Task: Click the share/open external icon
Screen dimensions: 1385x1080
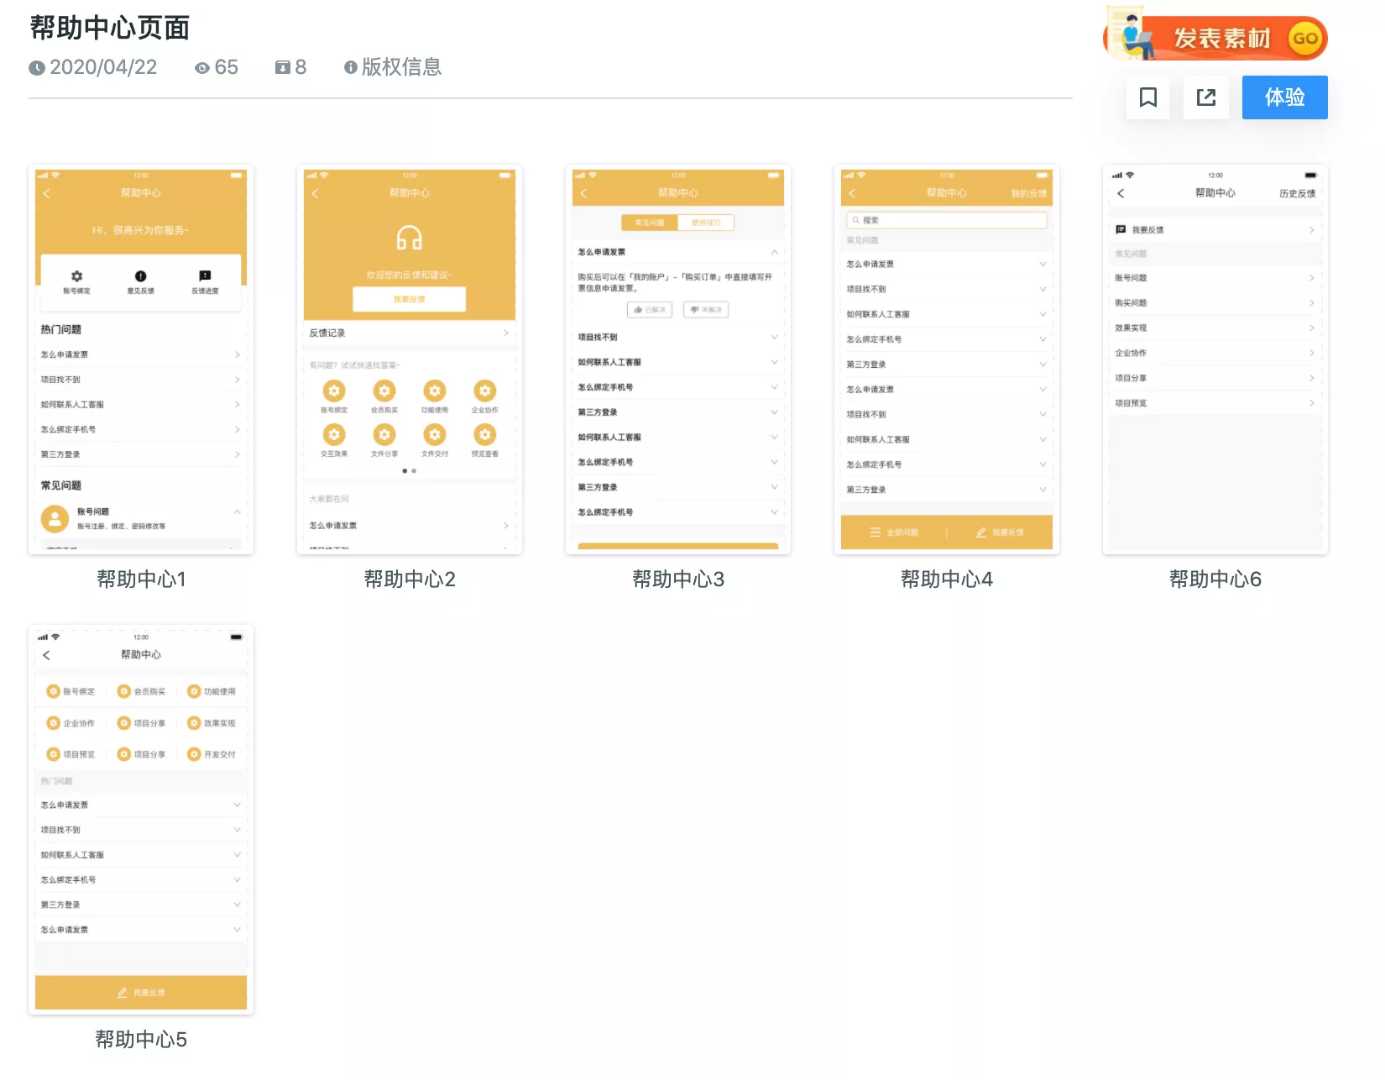Action: [x=1206, y=98]
